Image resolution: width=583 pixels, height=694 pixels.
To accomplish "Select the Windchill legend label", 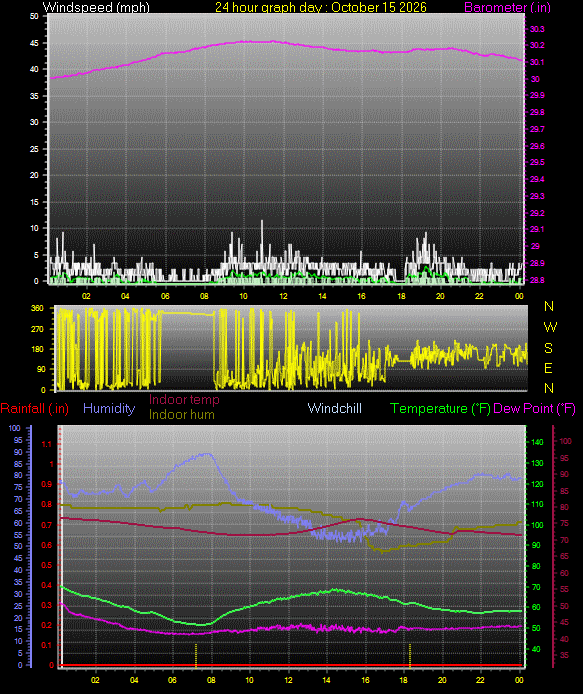I will [x=335, y=408].
